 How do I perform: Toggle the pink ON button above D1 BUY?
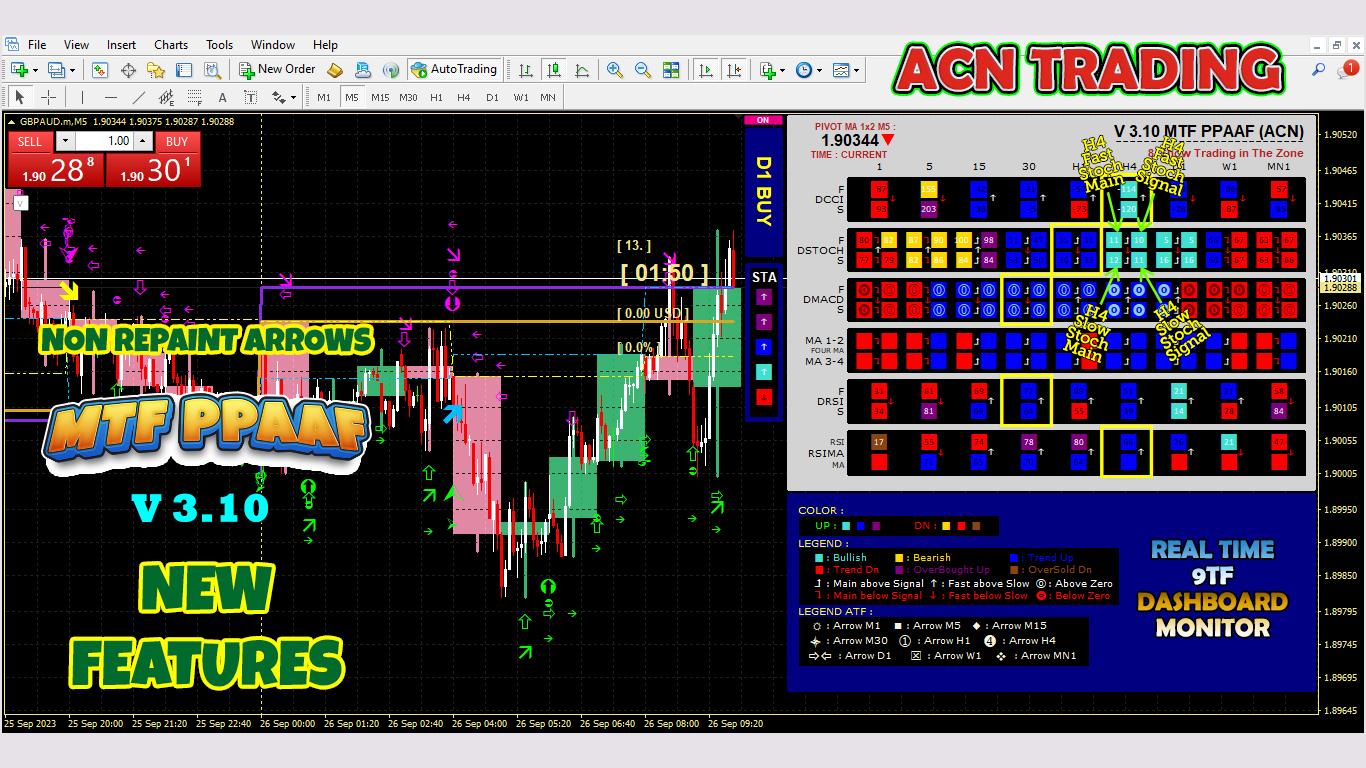[x=763, y=120]
